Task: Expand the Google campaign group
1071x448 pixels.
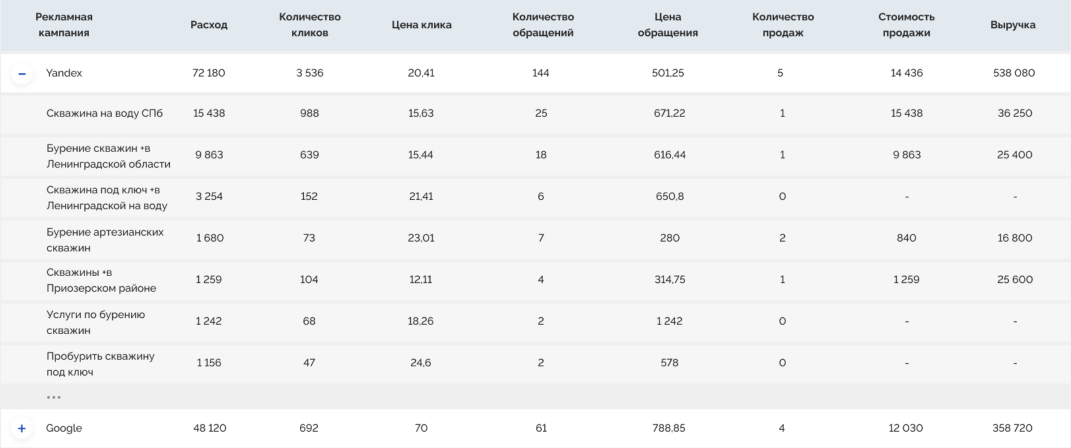Action: pyautogui.click(x=22, y=428)
